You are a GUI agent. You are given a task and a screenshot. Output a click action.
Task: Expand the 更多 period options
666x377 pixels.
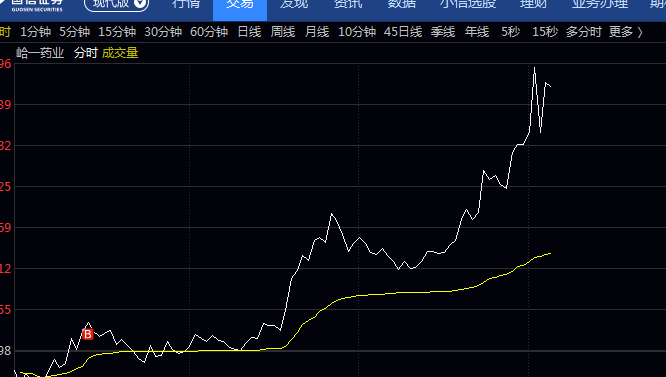coord(626,32)
